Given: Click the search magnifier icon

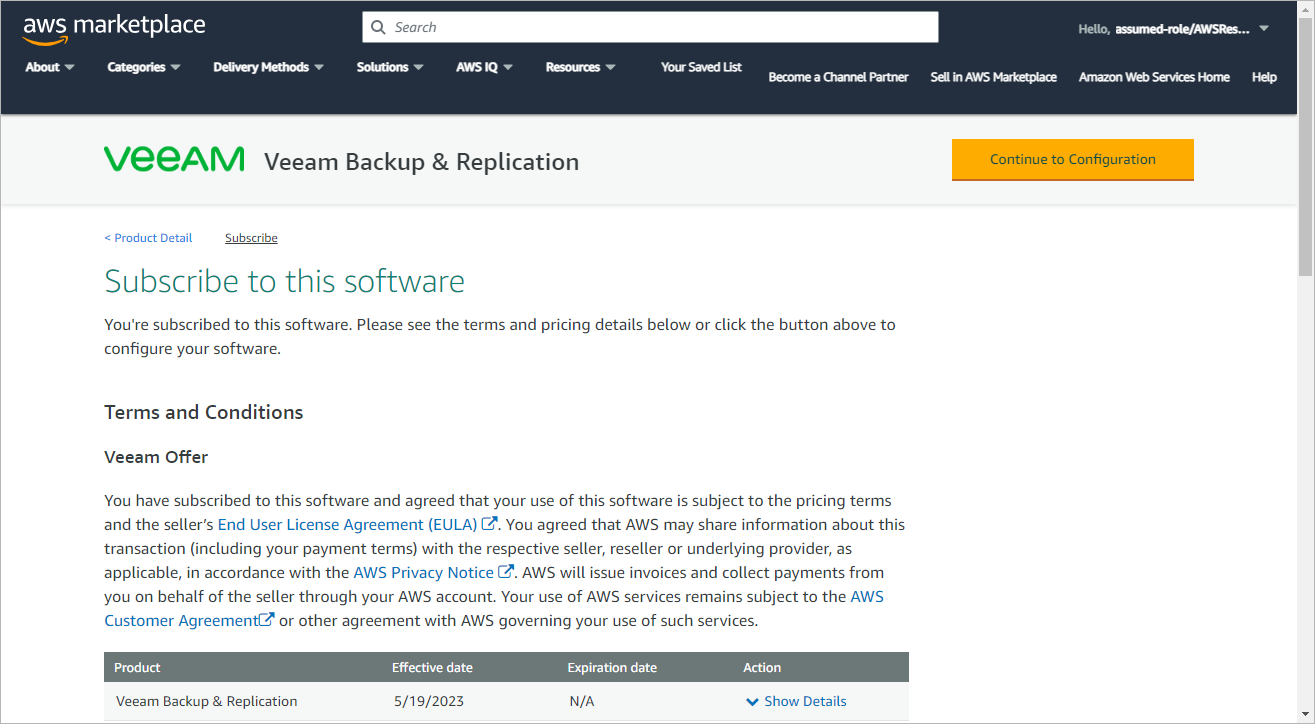Looking at the screenshot, I should (378, 27).
